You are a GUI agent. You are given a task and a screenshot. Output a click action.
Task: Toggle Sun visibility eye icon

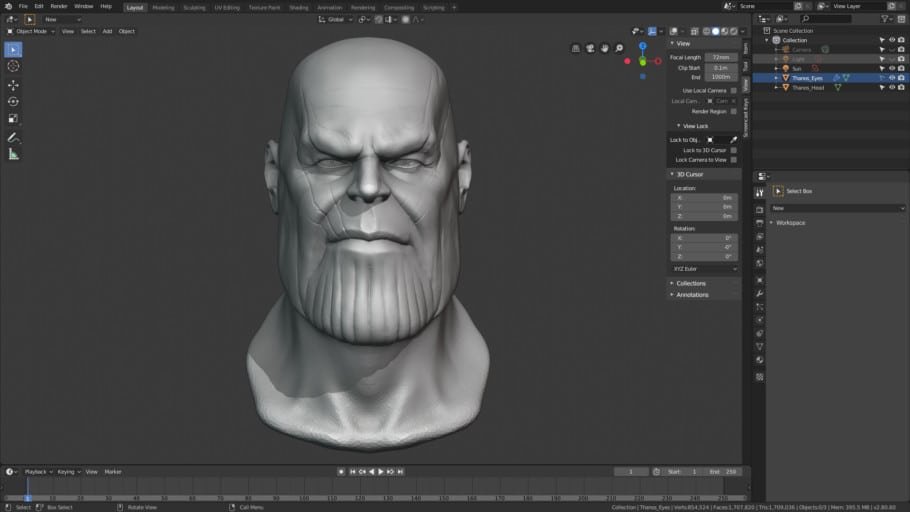point(892,68)
